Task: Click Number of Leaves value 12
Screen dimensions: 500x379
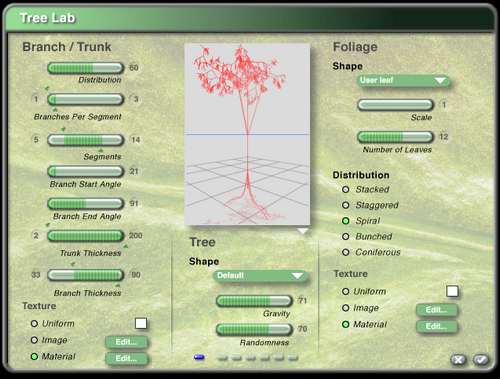Action: coord(444,137)
